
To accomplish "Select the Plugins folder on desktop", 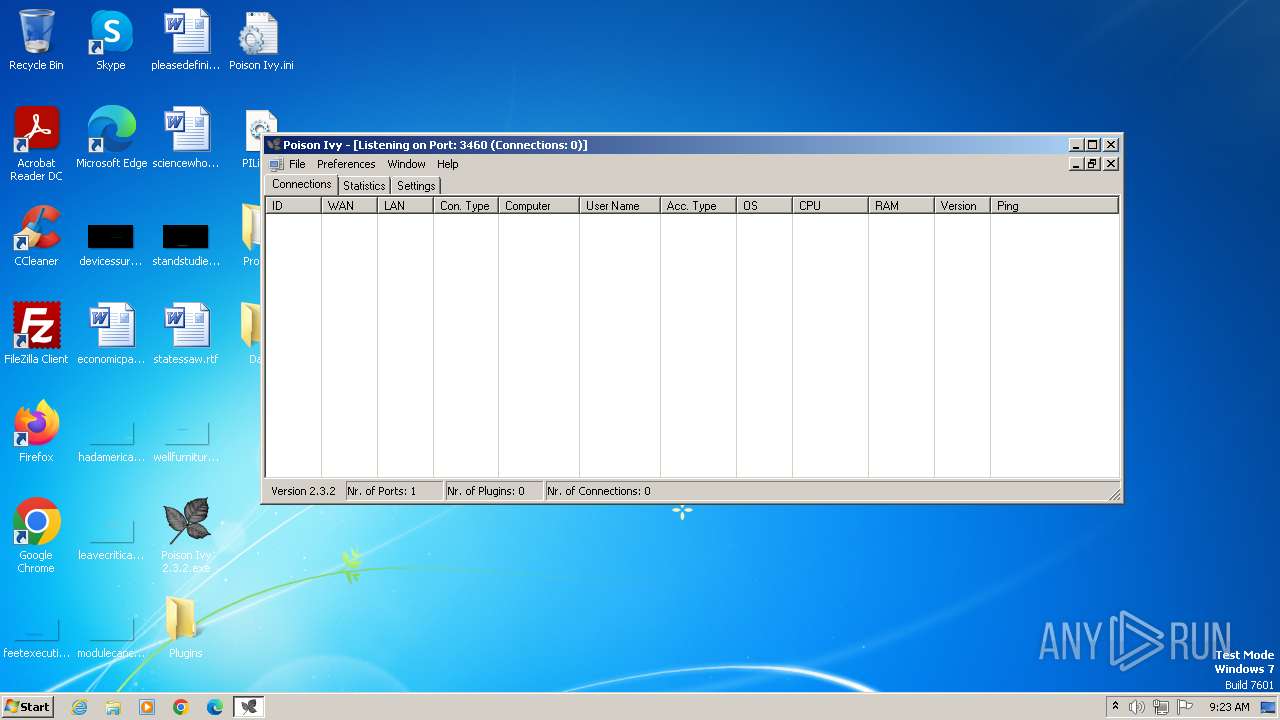I will (186, 628).
